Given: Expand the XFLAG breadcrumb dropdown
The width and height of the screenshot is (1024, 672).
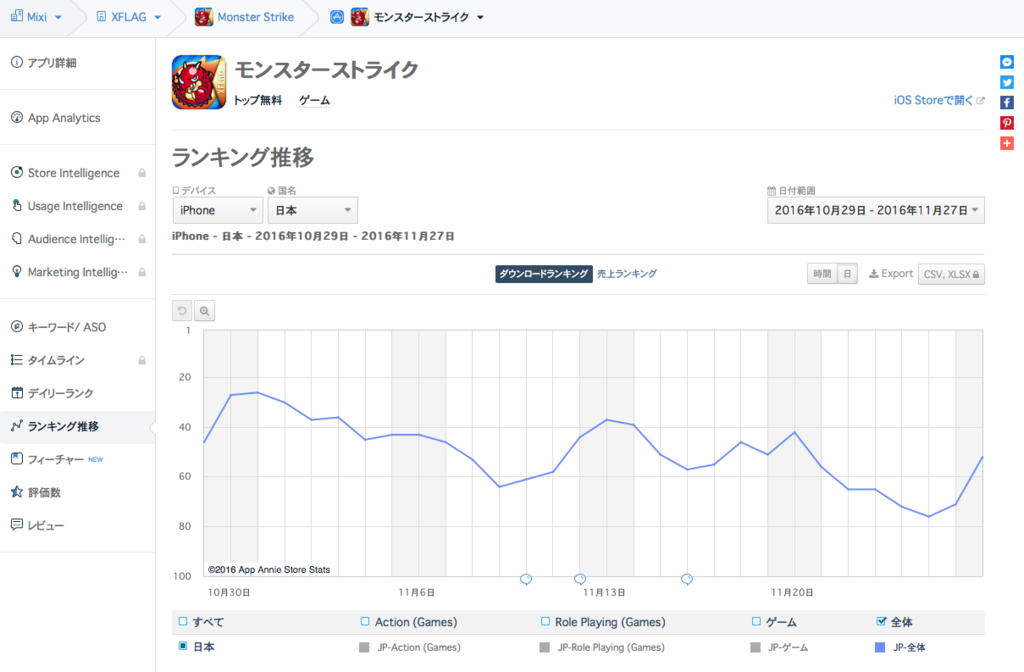Looking at the screenshot, I should tap(157, 18).
